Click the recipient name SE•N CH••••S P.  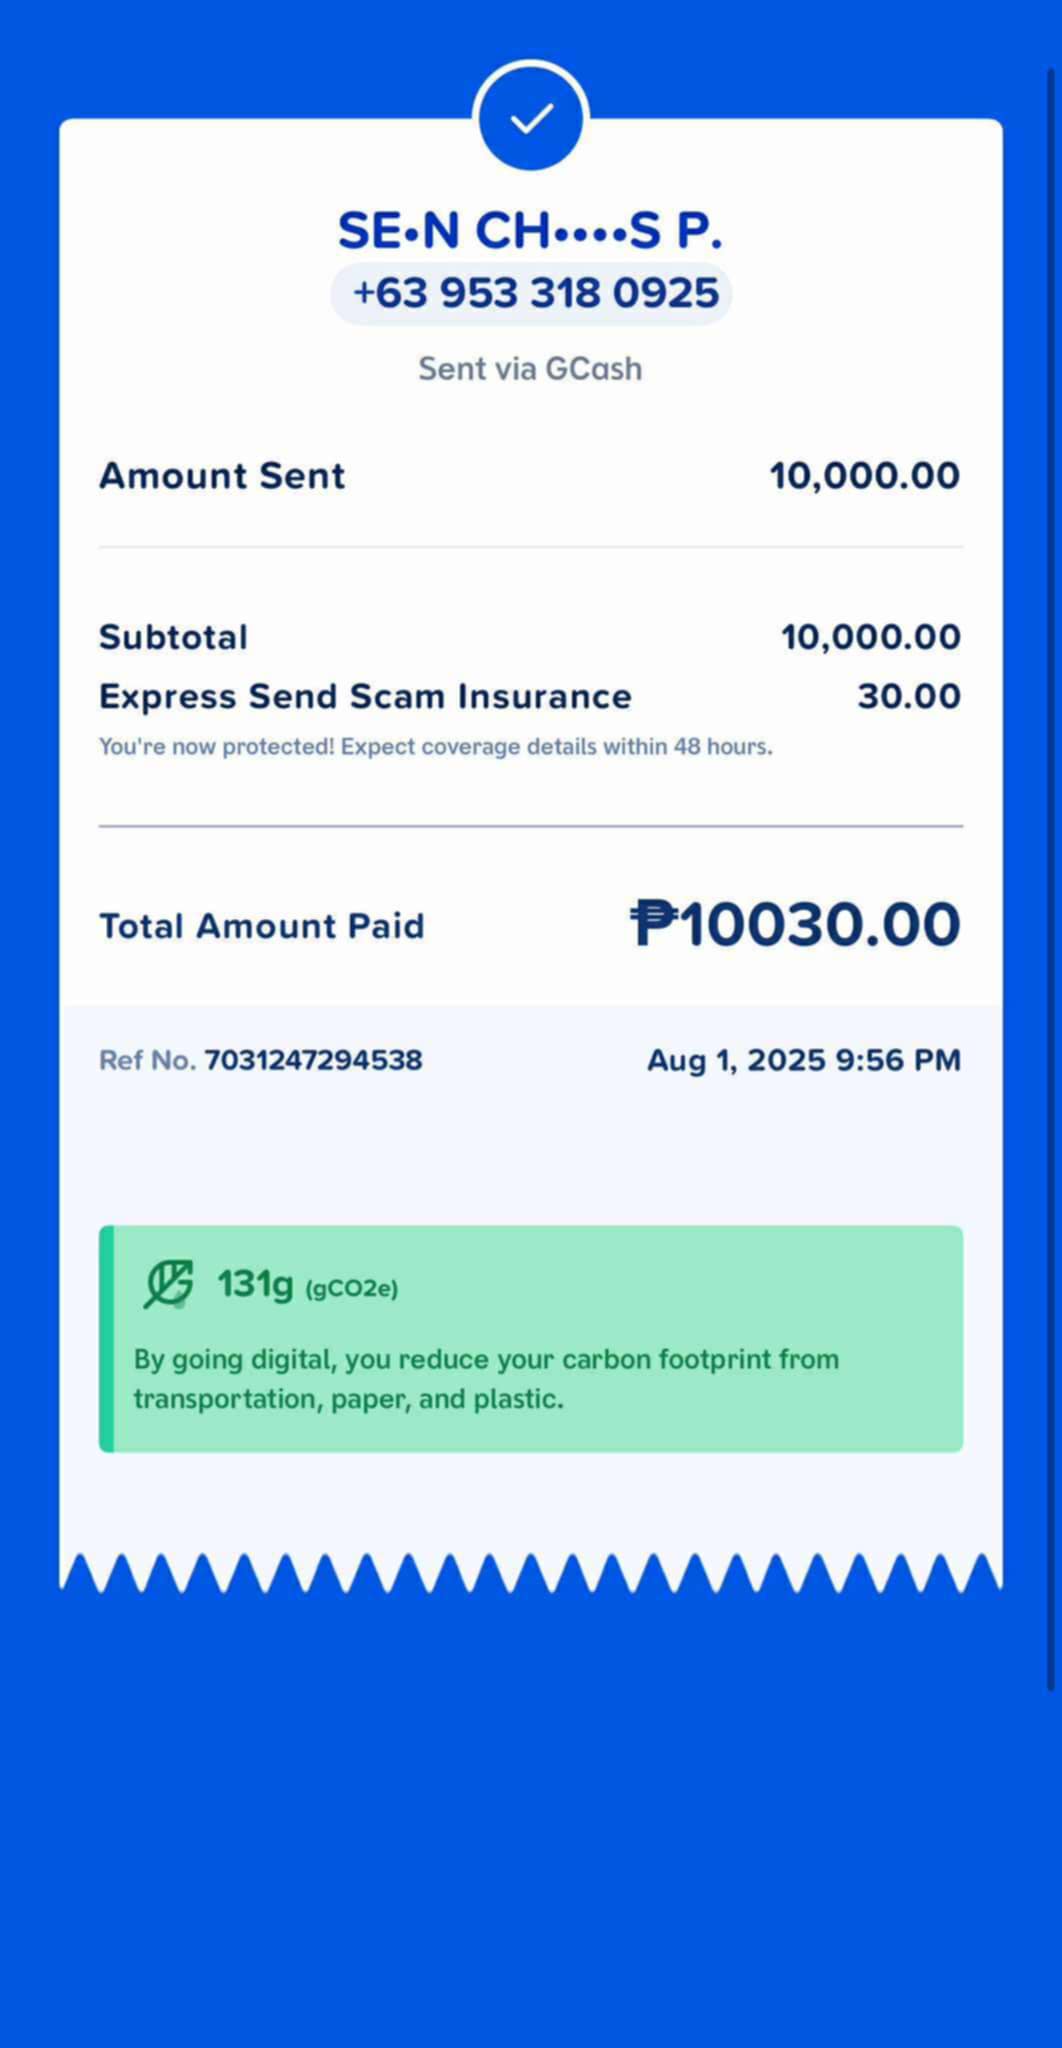tap(530, 230)
